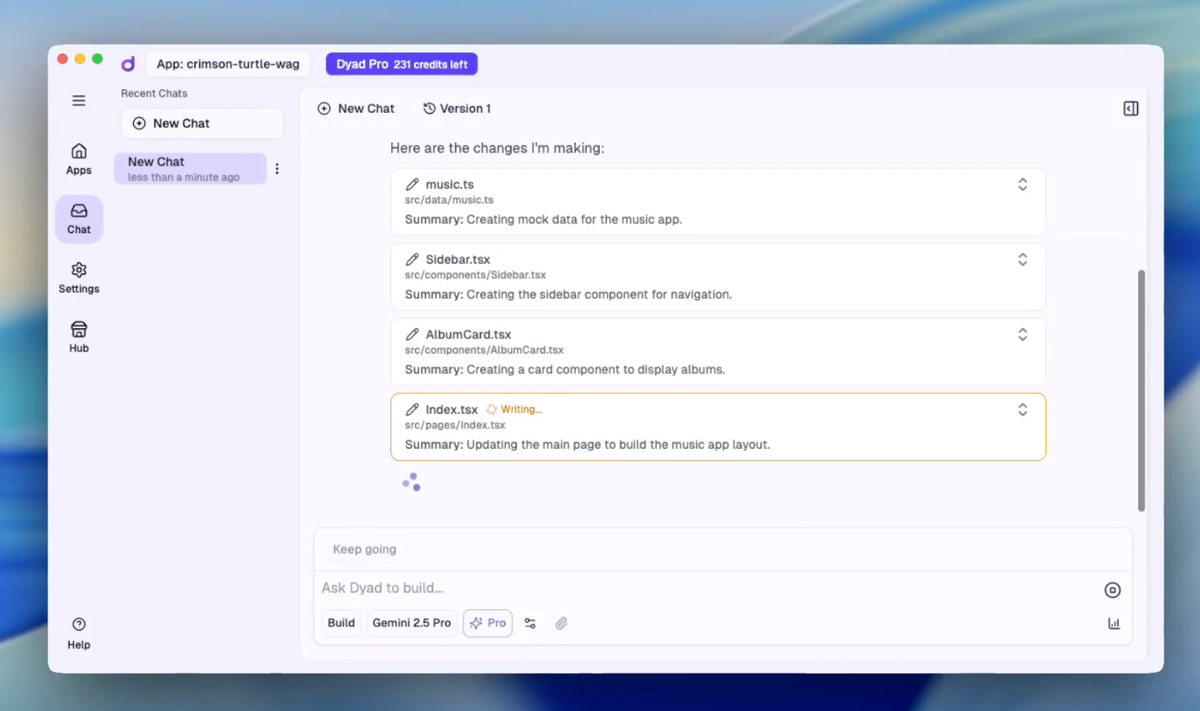Viewport: 1200px width, 711px height.
Task: Click the Dyad Pro credits button
Action: (x=402, y=64)
